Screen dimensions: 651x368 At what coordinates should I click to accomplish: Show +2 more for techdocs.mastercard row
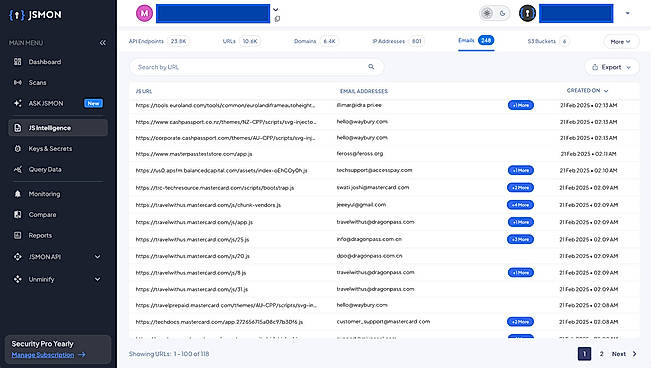520,322
